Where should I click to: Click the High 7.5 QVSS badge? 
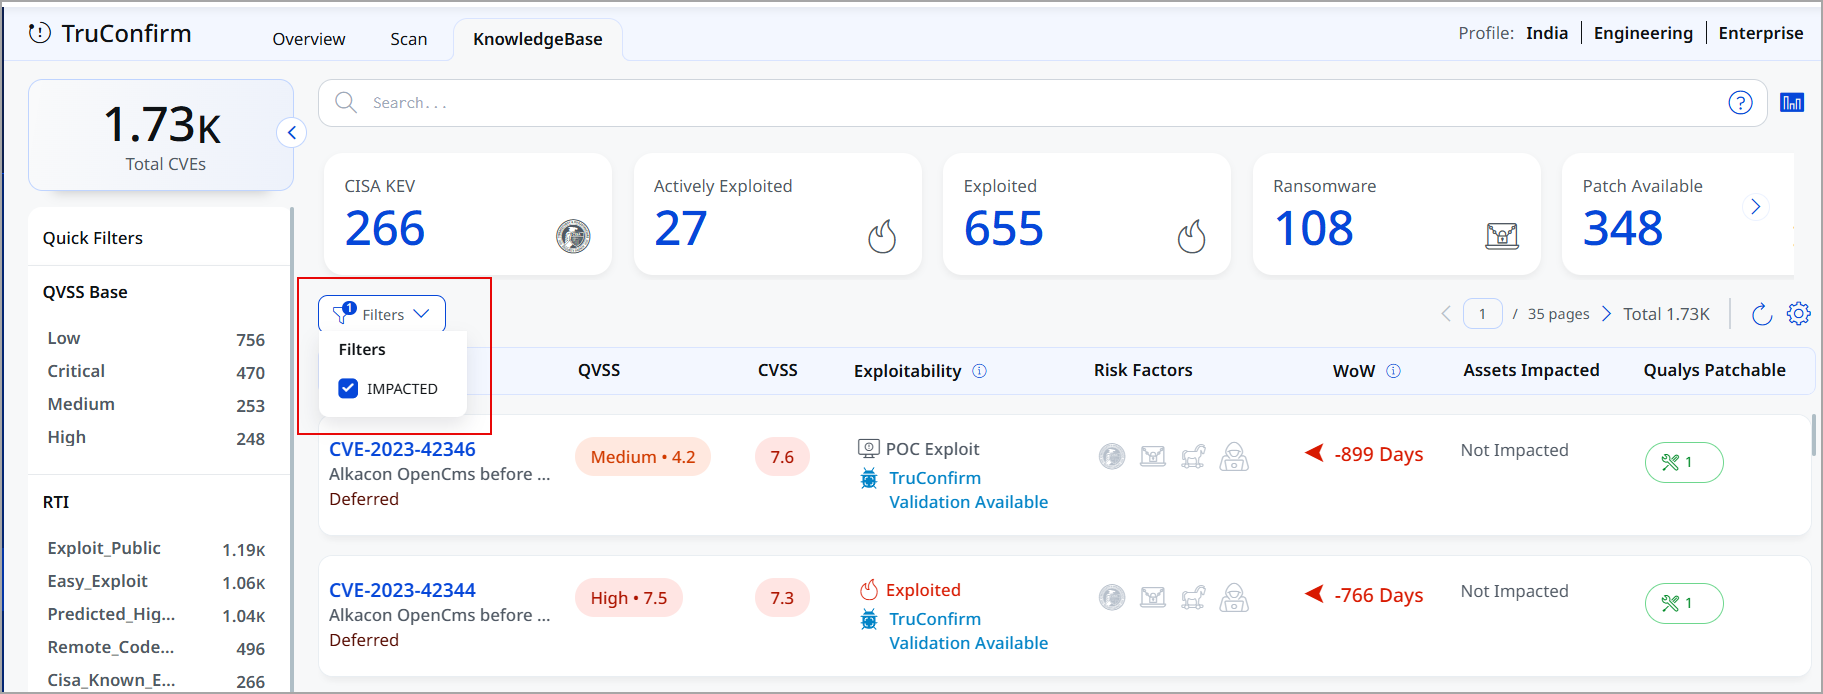pyautogui.click(x=629, y=598)
